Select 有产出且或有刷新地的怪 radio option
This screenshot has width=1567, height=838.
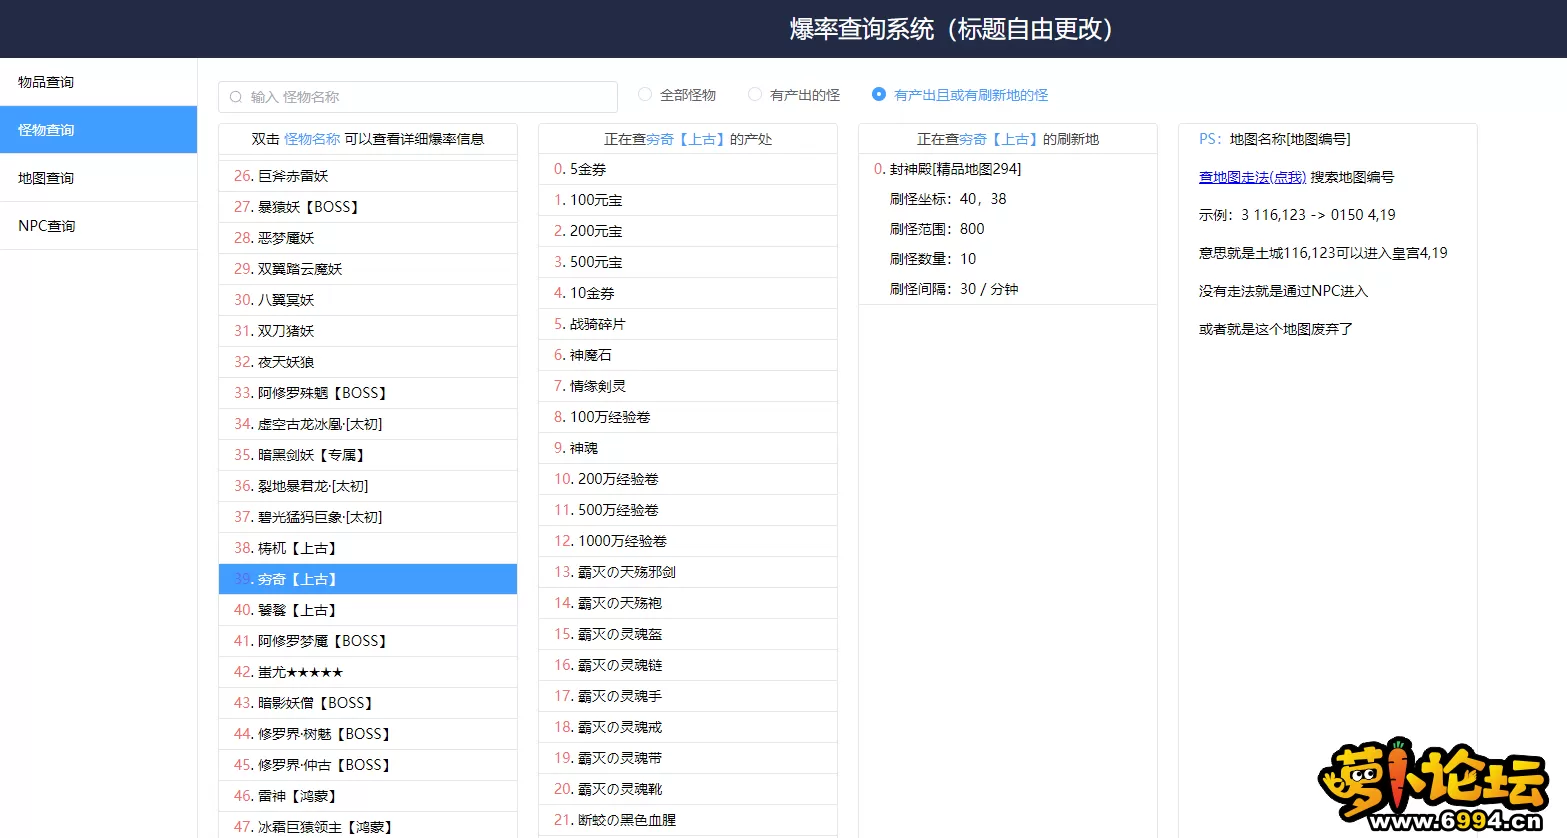point(879,94)
